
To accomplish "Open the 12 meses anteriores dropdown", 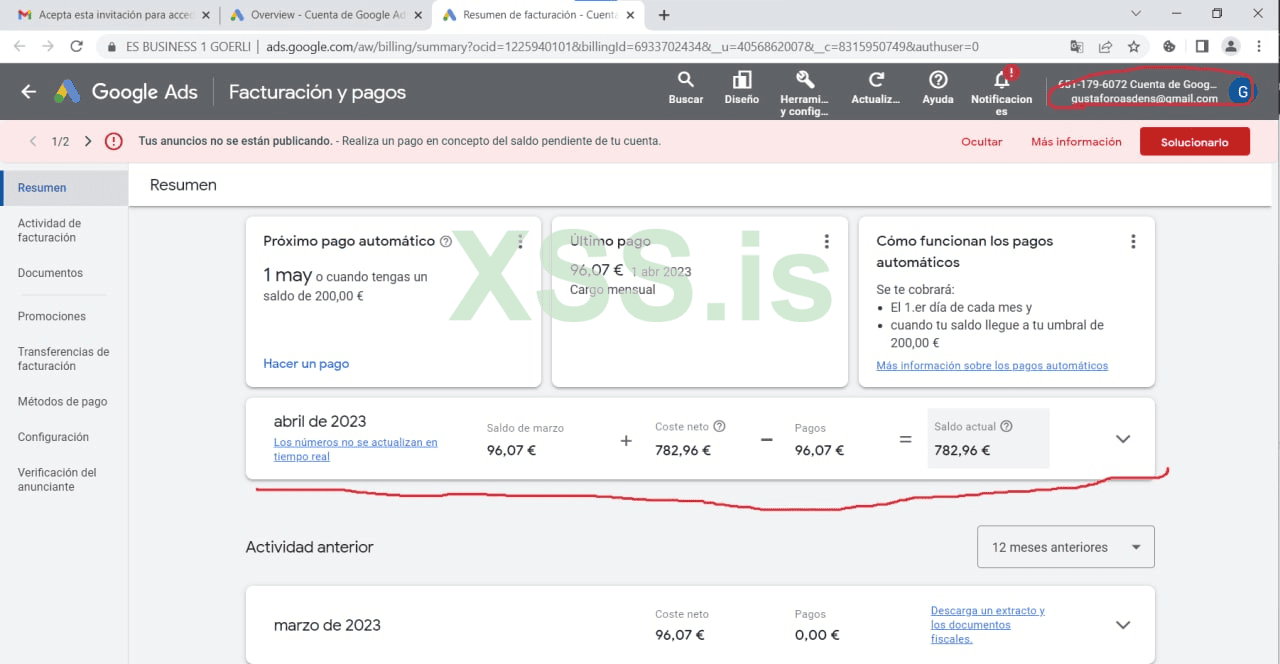I will (1066, 547).
